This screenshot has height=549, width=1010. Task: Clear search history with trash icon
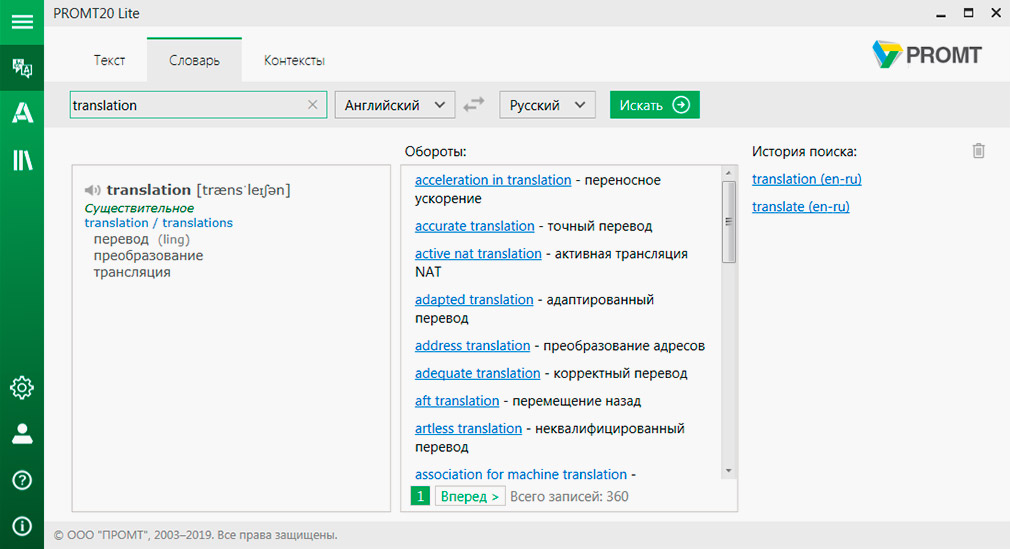click(x=978, y=151)
